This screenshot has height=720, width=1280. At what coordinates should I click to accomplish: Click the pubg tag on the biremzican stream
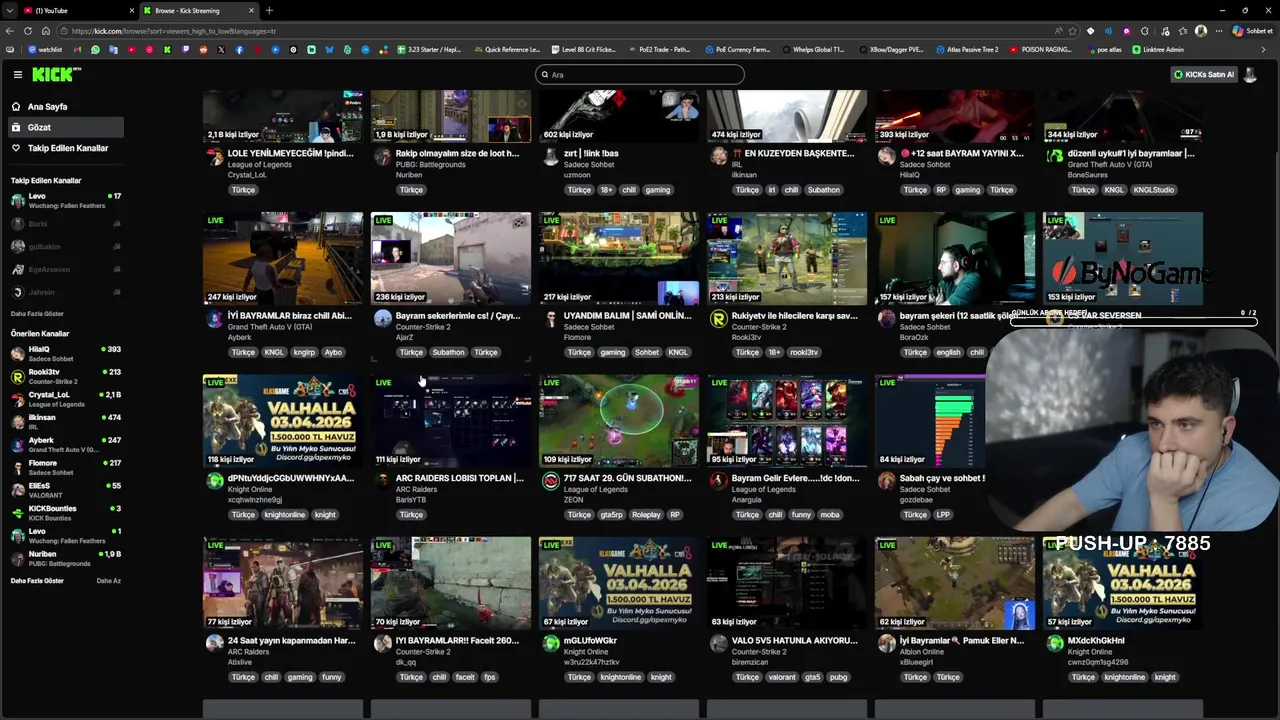[838, 677]
